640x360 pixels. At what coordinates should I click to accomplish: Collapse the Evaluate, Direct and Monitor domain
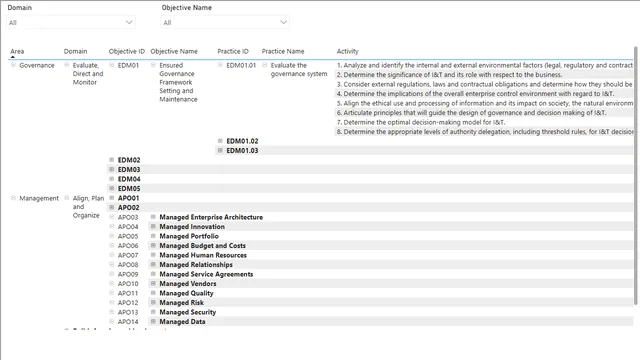(x=67, y=65)
